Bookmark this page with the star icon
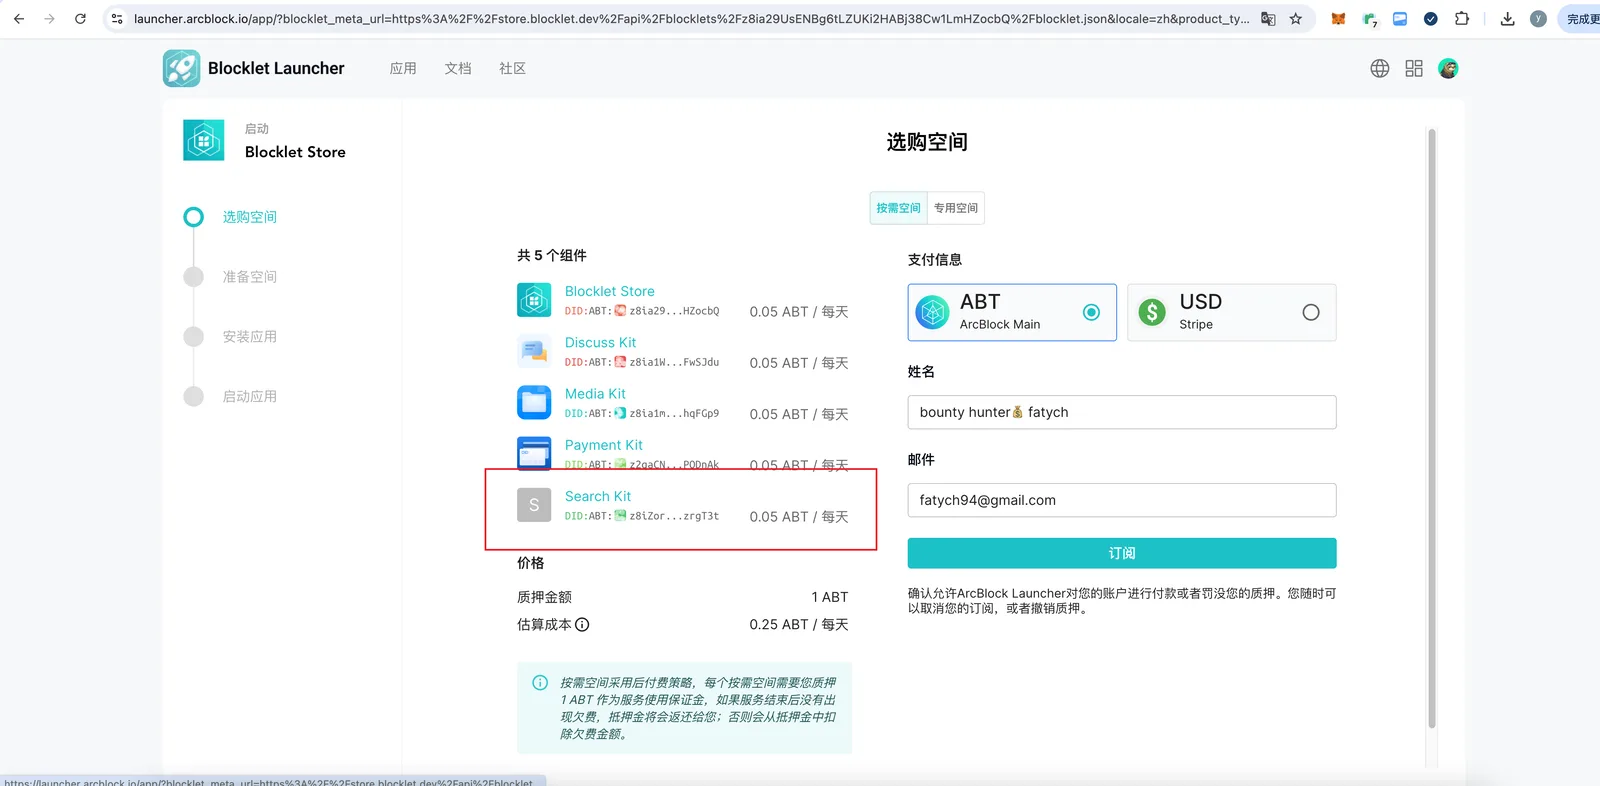The width and height of the screenshot is (1600, 786). click(1296, 19)
